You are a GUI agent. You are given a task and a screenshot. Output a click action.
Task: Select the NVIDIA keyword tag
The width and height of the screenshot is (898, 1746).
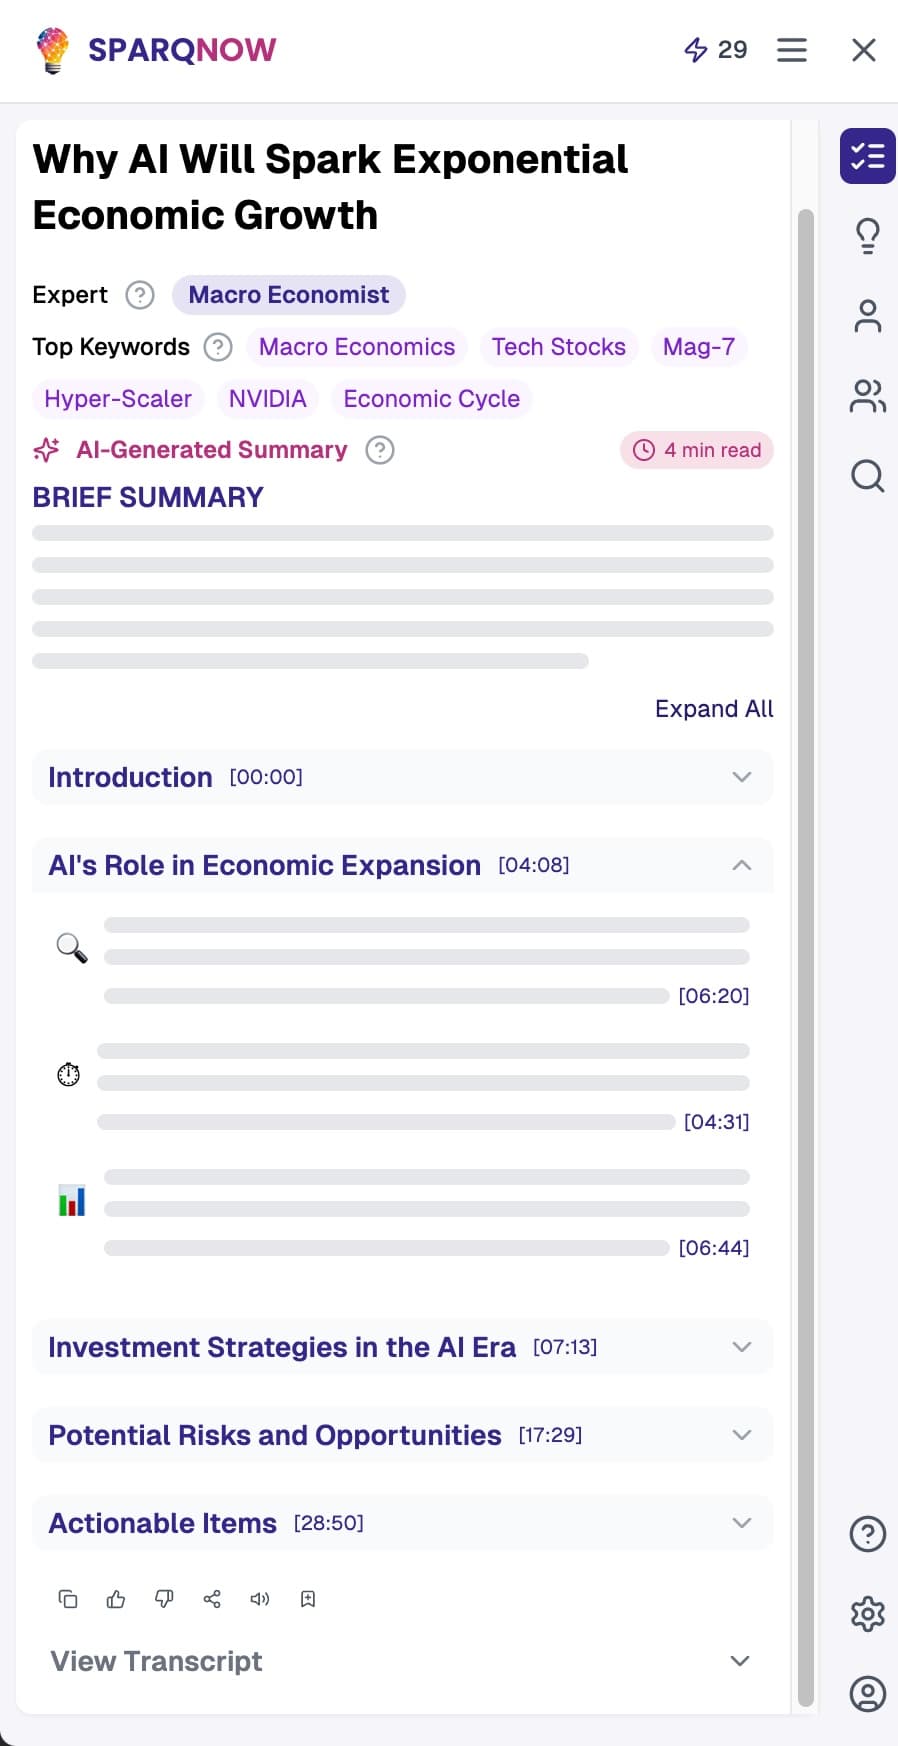tap(267, 398)
